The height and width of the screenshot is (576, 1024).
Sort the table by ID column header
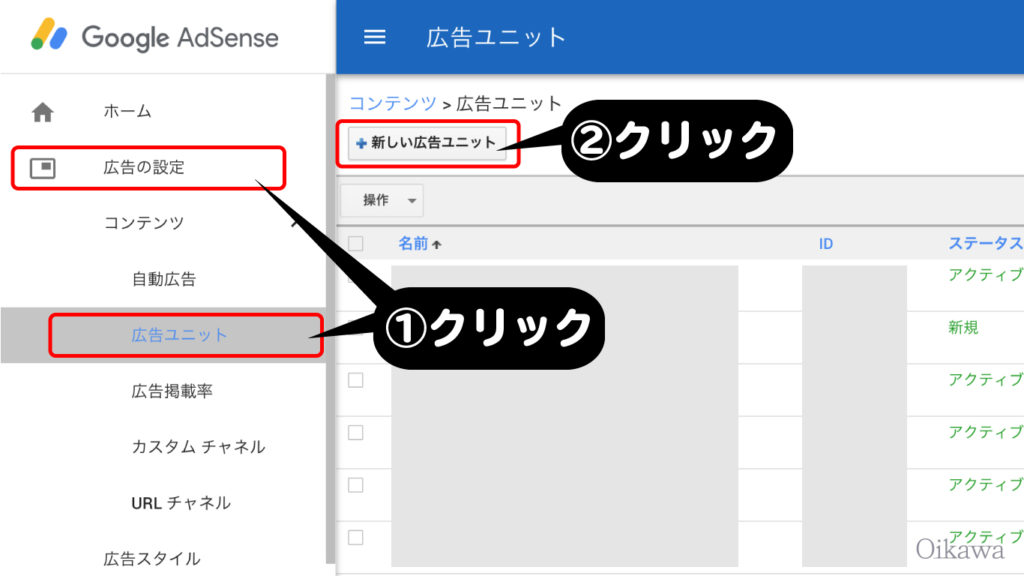tap(826, 244)
